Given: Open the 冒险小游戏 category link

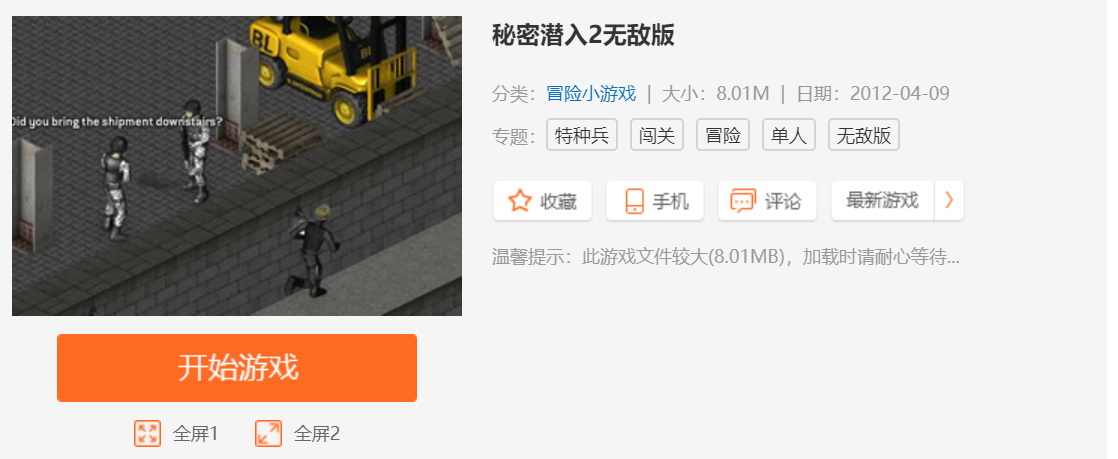Looking at the screenshot, I should point(591,94).
